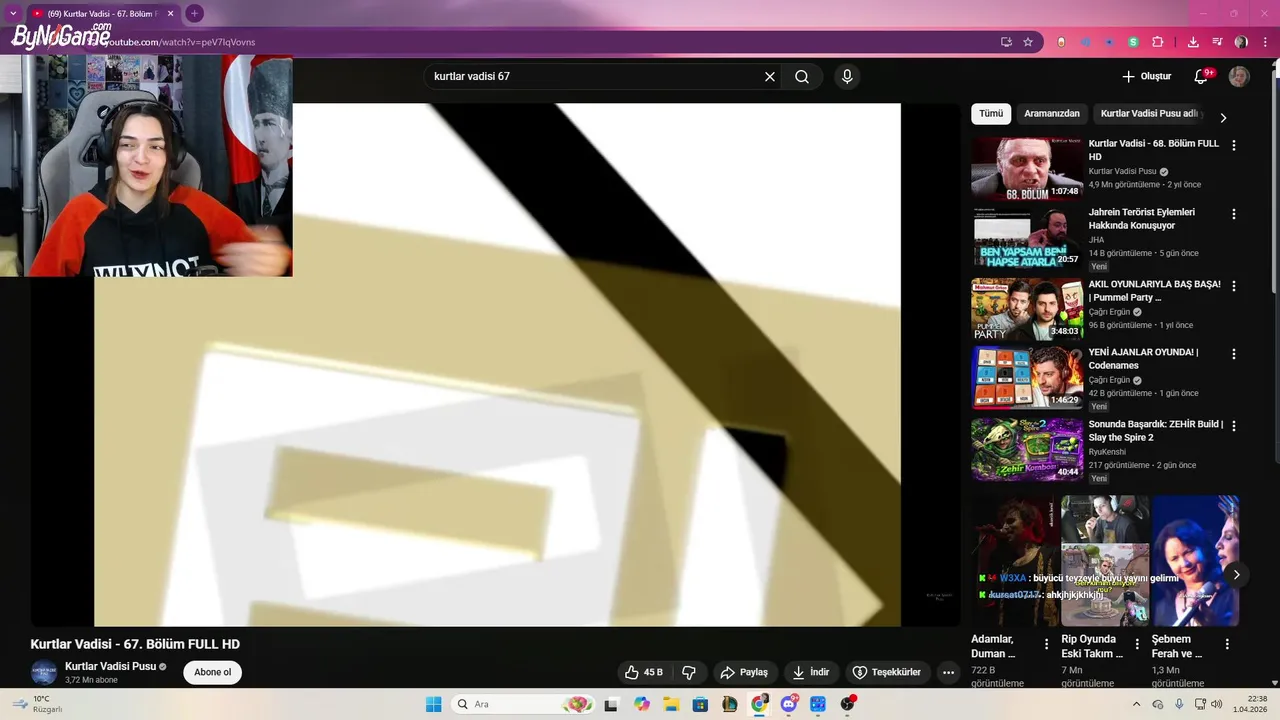Image resolution: width=1280 pixels, height=720 pixels.
Task: Click the Çağrı Ergün channel under Pummel Party
Action: click(x=1109, y=311)
